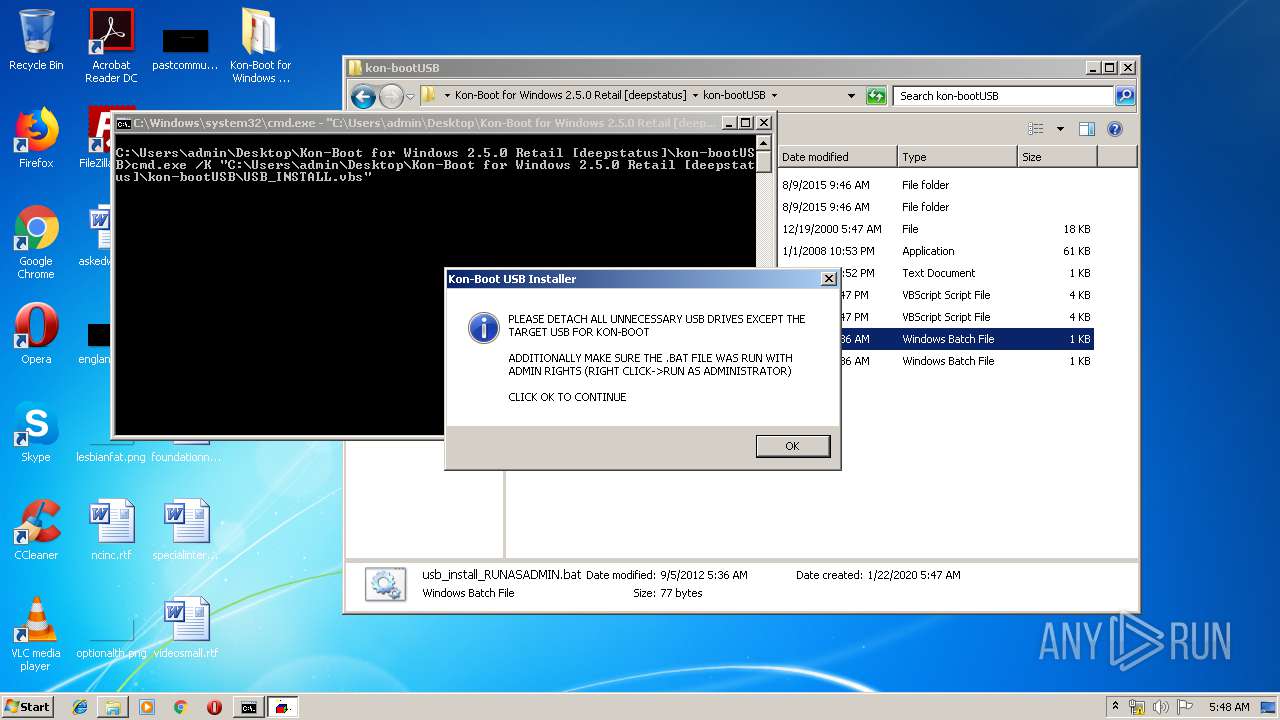Launch VLC media player desktop shortcut
Screen dimensions: 1280x720
coord(36,634)
